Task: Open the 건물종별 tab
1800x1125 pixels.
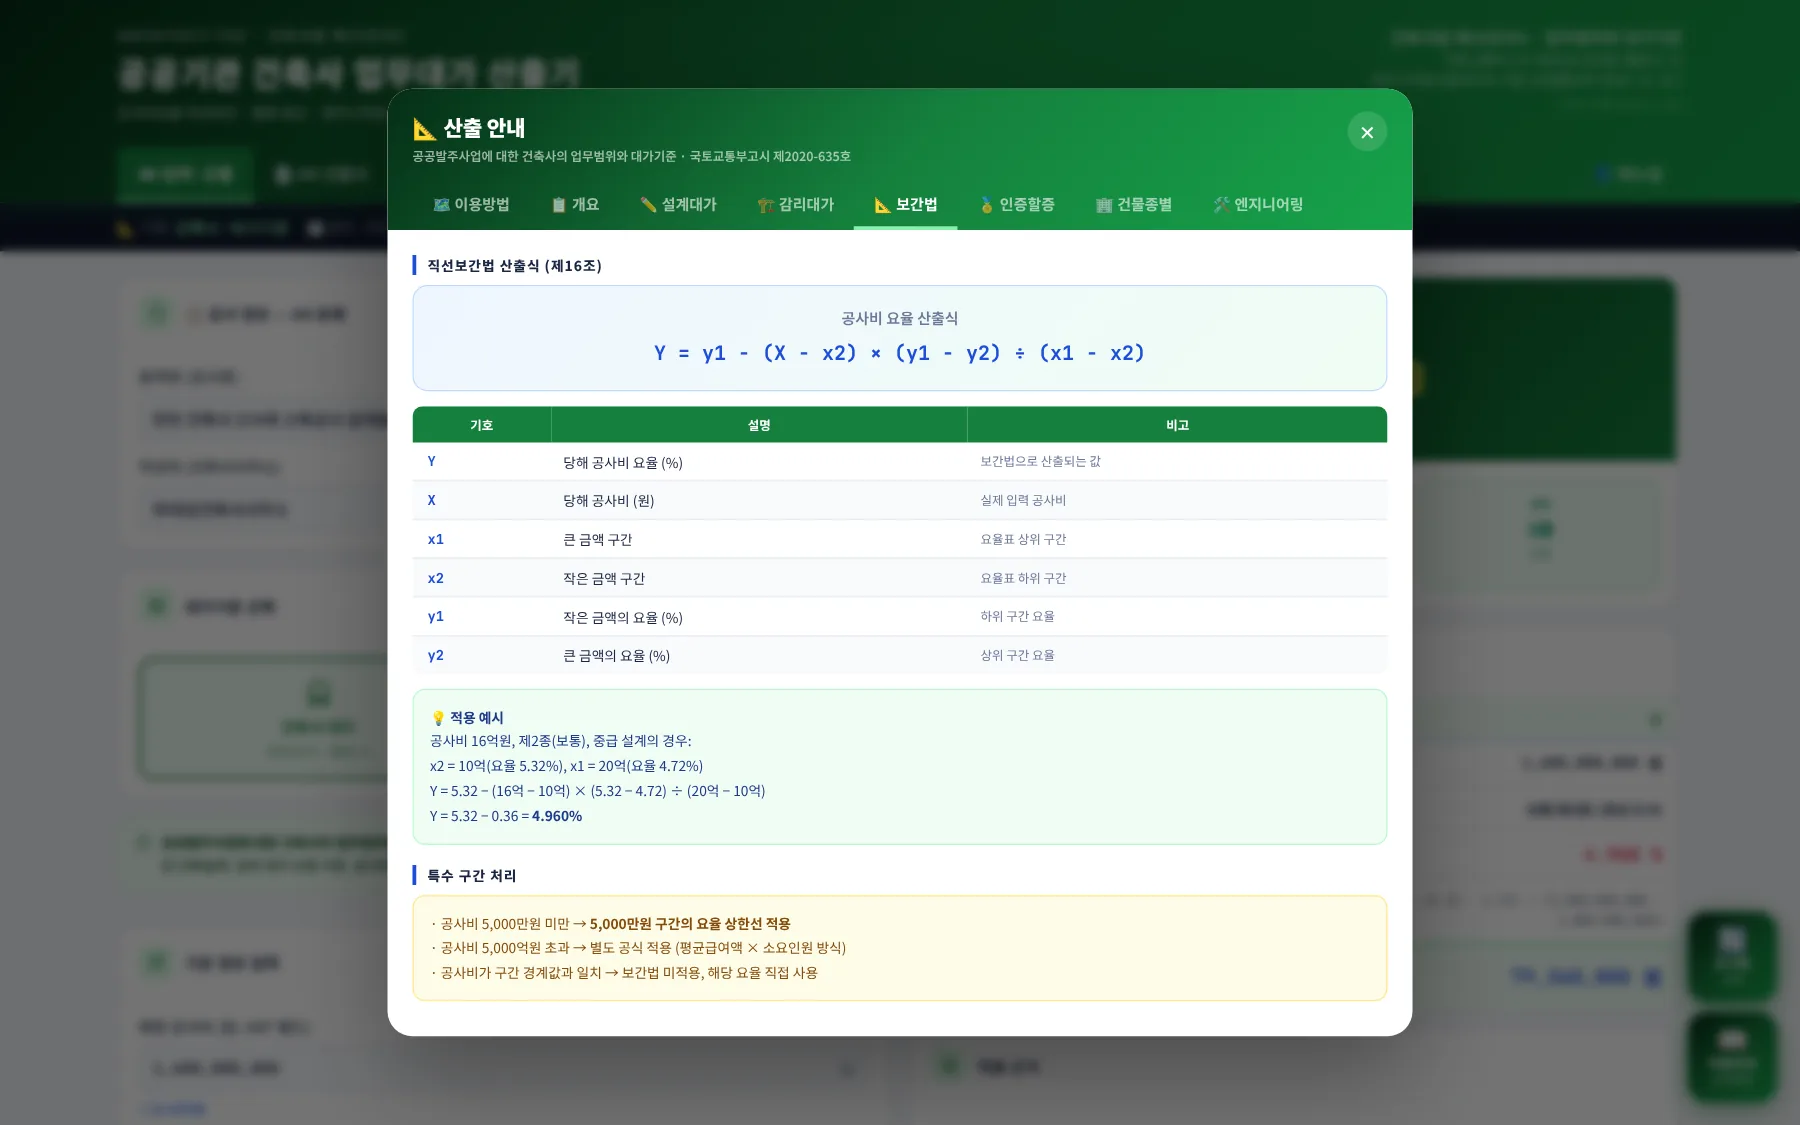Action: (x=1133, y=204)
